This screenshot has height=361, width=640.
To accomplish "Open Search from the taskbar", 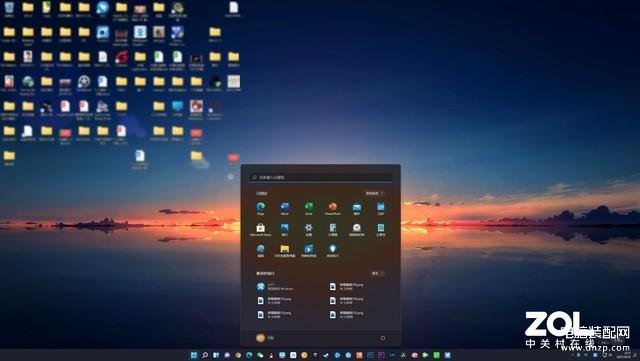I will click(205, 355).
